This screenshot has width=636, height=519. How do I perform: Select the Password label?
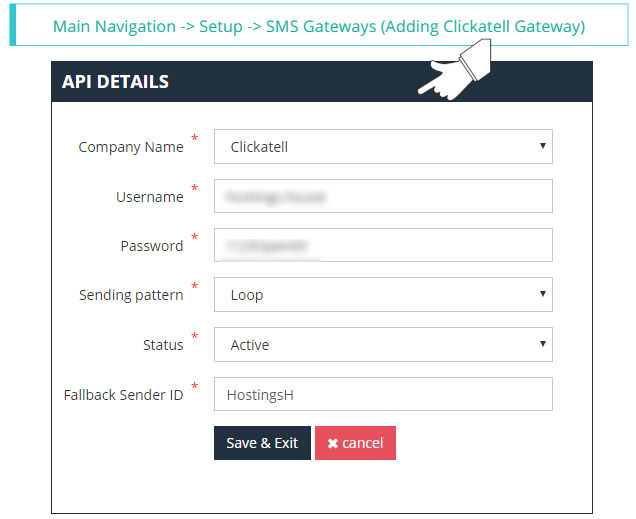(x=152, y=246)
